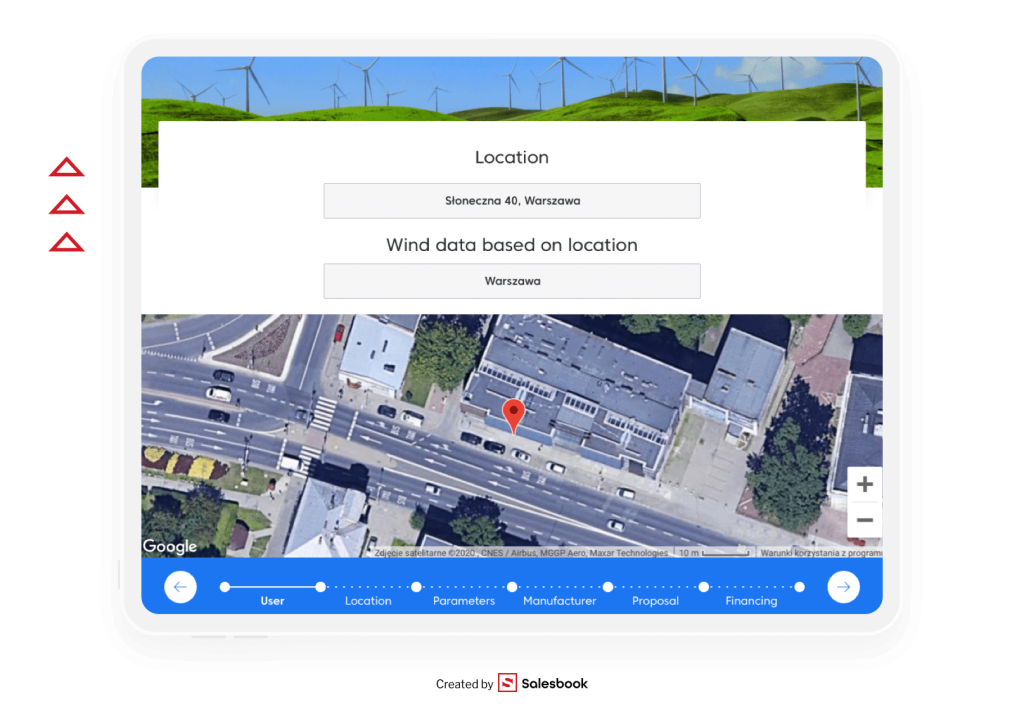Click the map's 10 m scale indicator

coord(714,553)
